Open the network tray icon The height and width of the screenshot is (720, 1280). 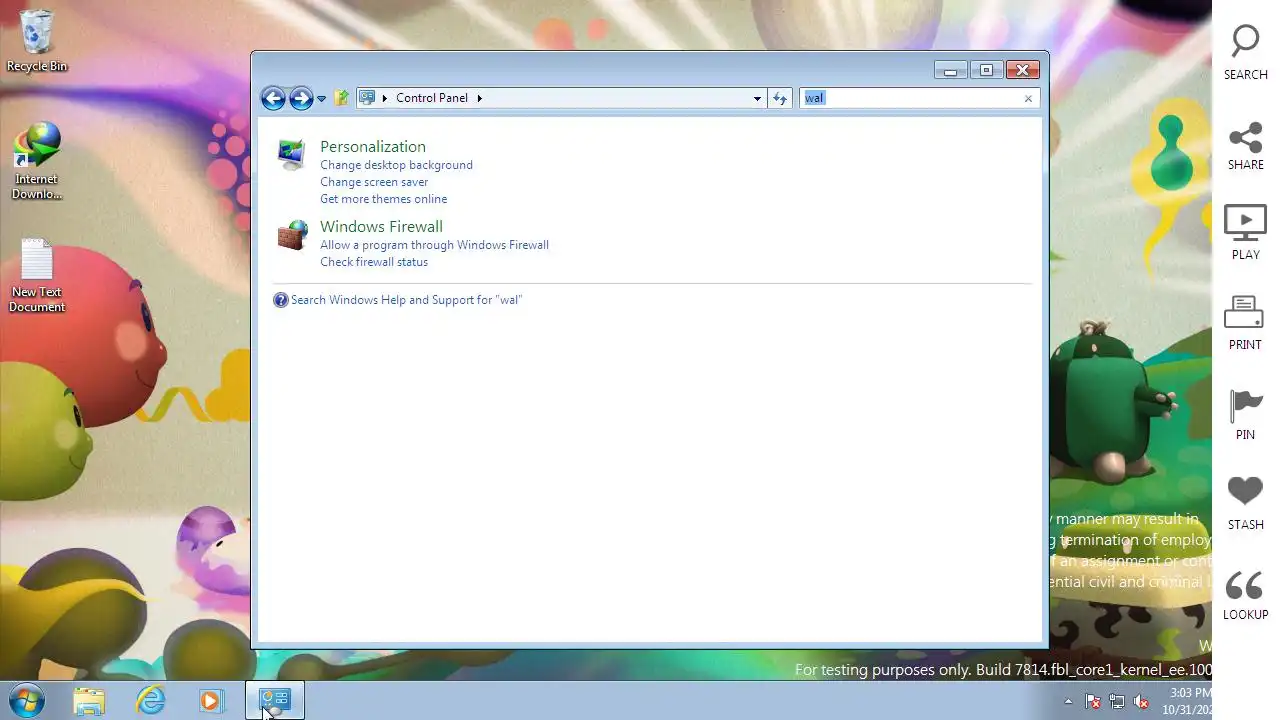click(x=1117, y=702)
